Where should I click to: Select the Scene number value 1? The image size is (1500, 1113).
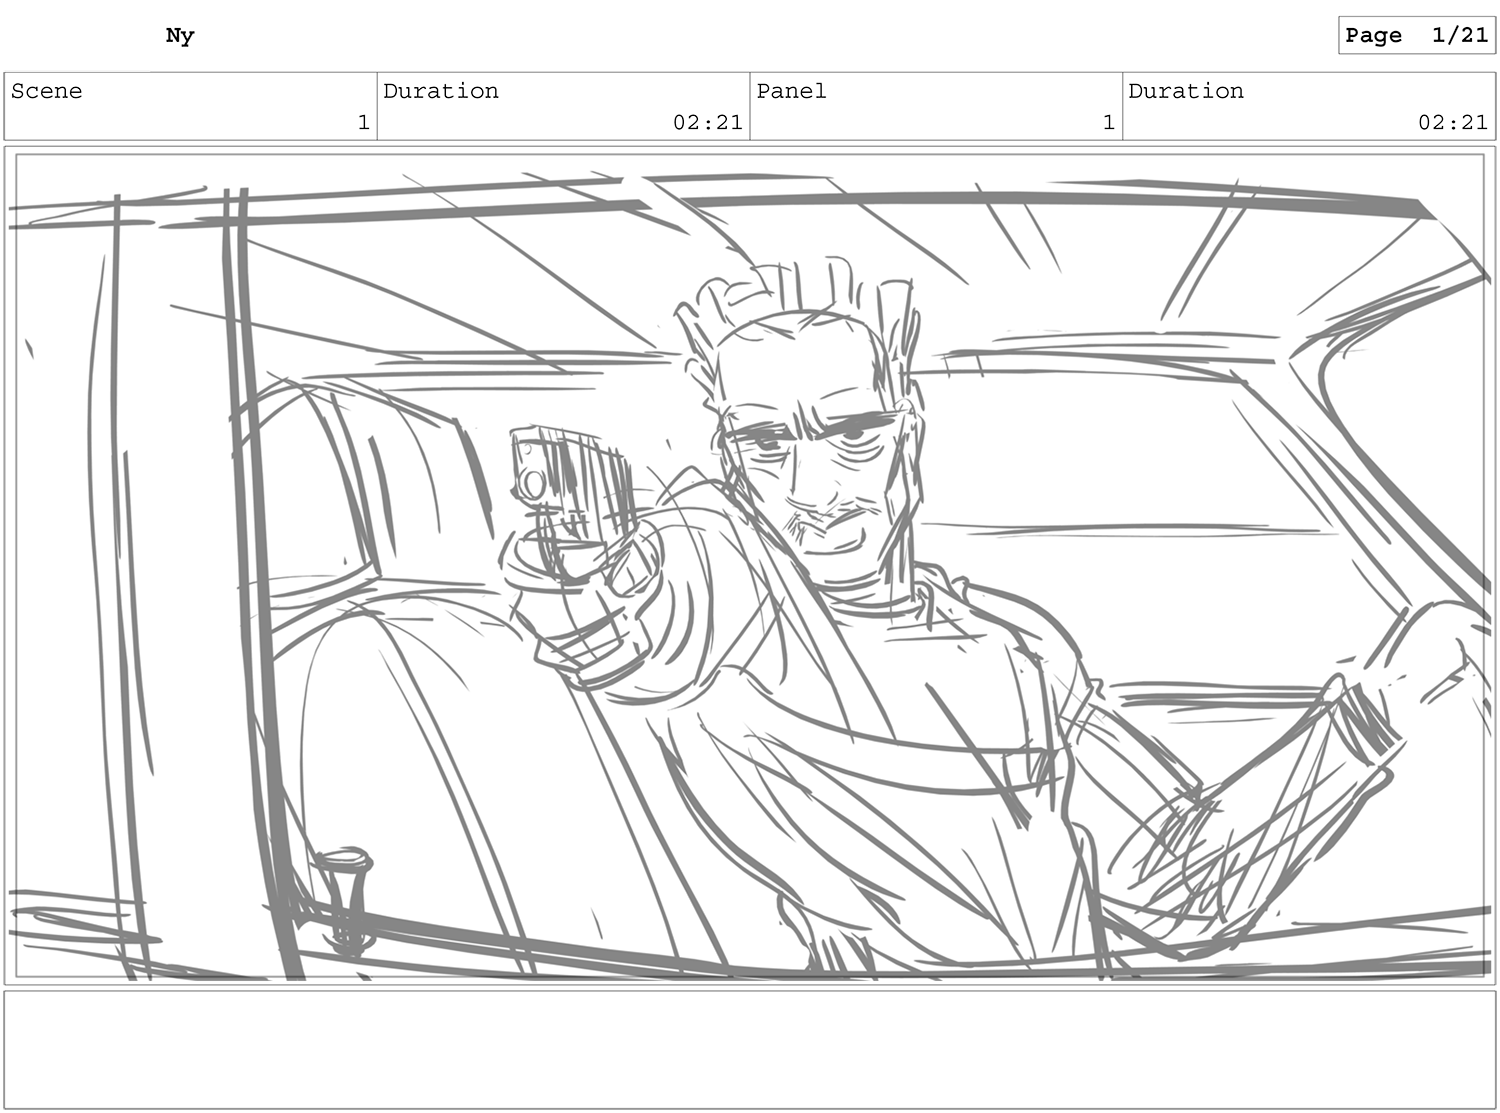coord(363,122)
